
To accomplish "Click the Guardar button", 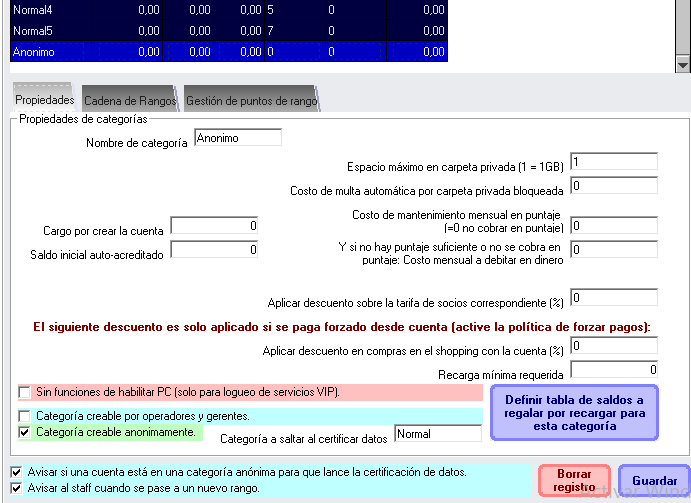I will coord(654,481).
